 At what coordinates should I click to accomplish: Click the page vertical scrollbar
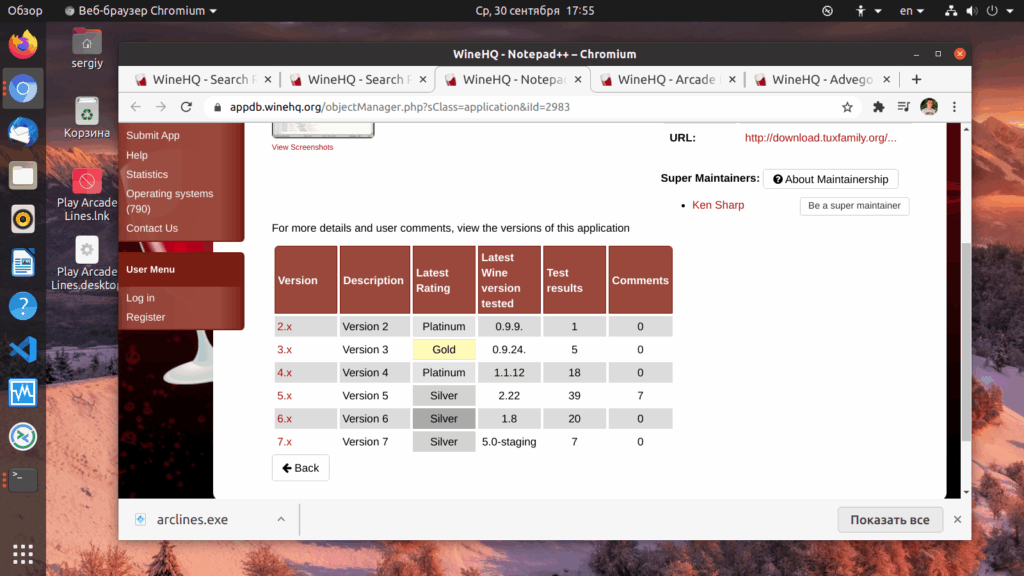(x=966, y=340)
